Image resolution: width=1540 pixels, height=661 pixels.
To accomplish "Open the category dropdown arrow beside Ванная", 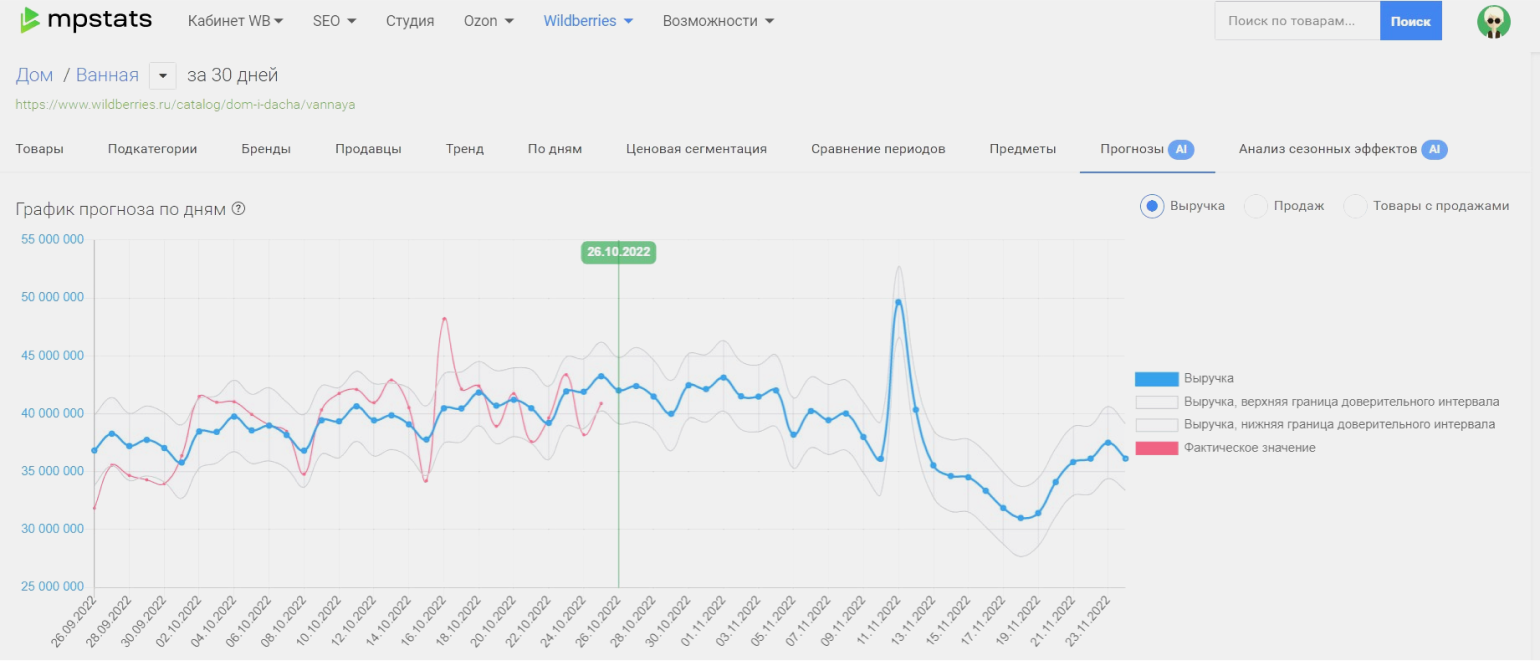I will [x=162, y=76].
